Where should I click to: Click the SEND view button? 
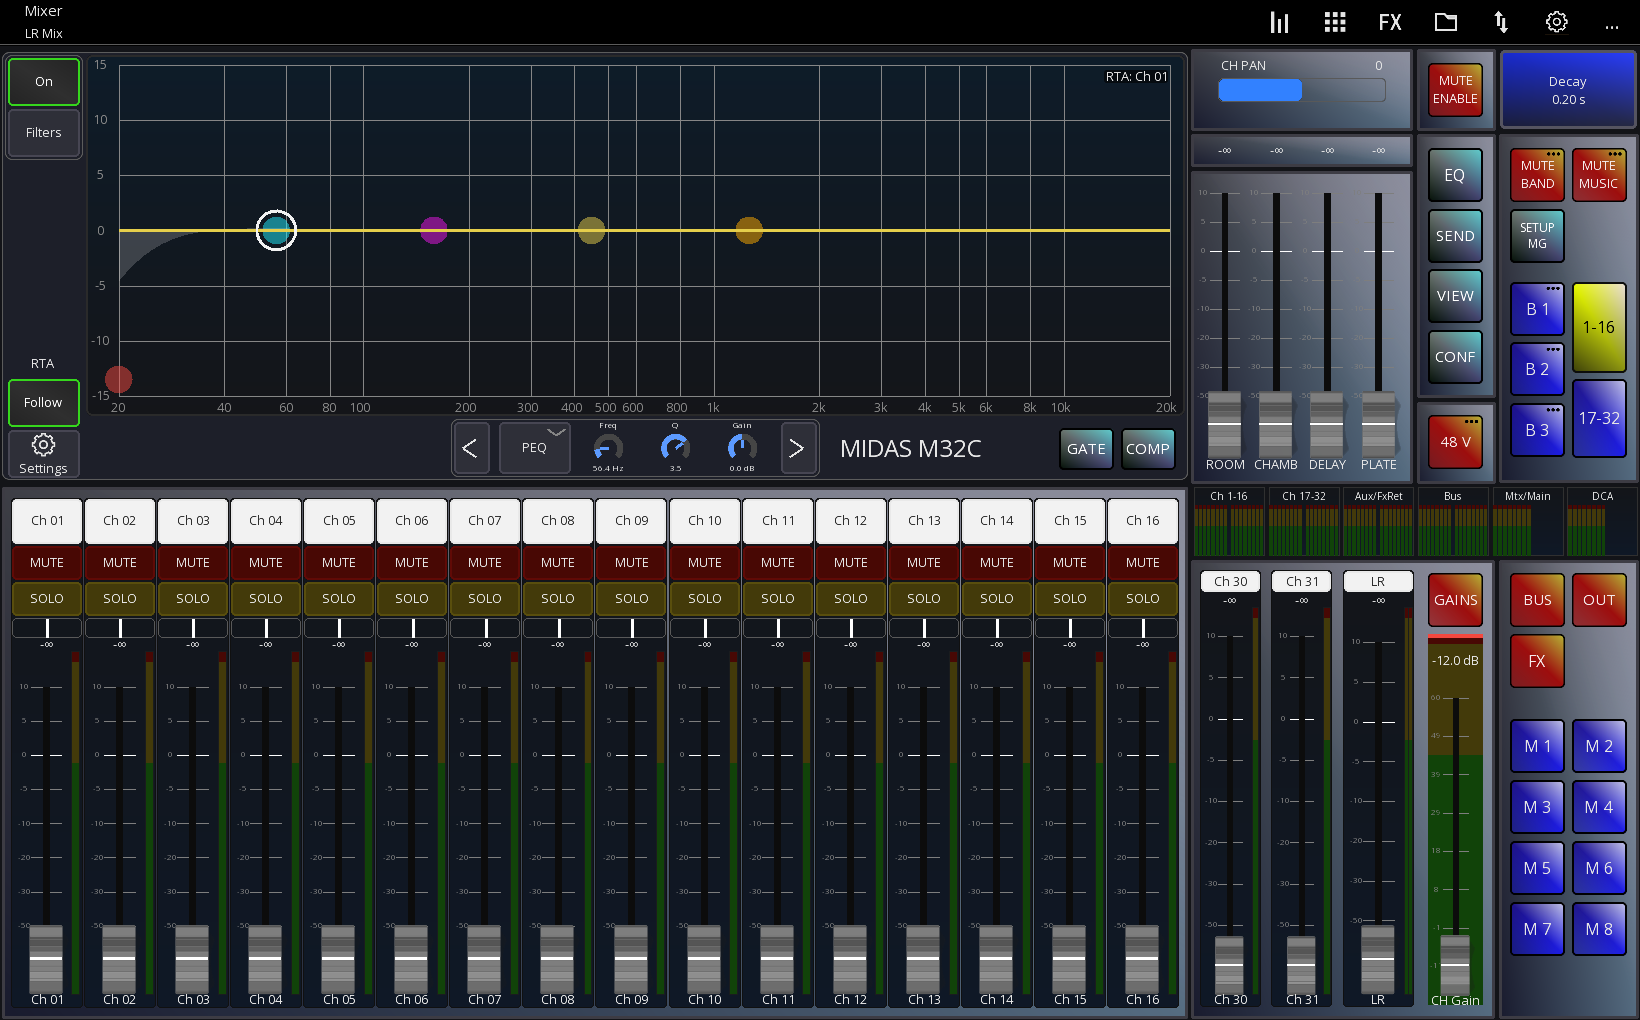(1455, 236)
